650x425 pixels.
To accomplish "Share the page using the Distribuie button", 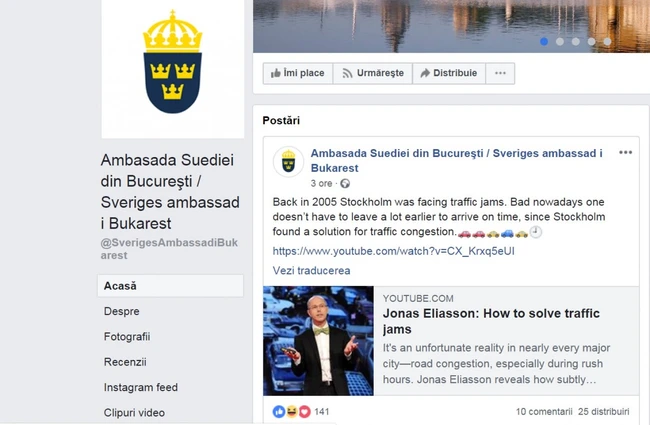I will tap(449, 73).
